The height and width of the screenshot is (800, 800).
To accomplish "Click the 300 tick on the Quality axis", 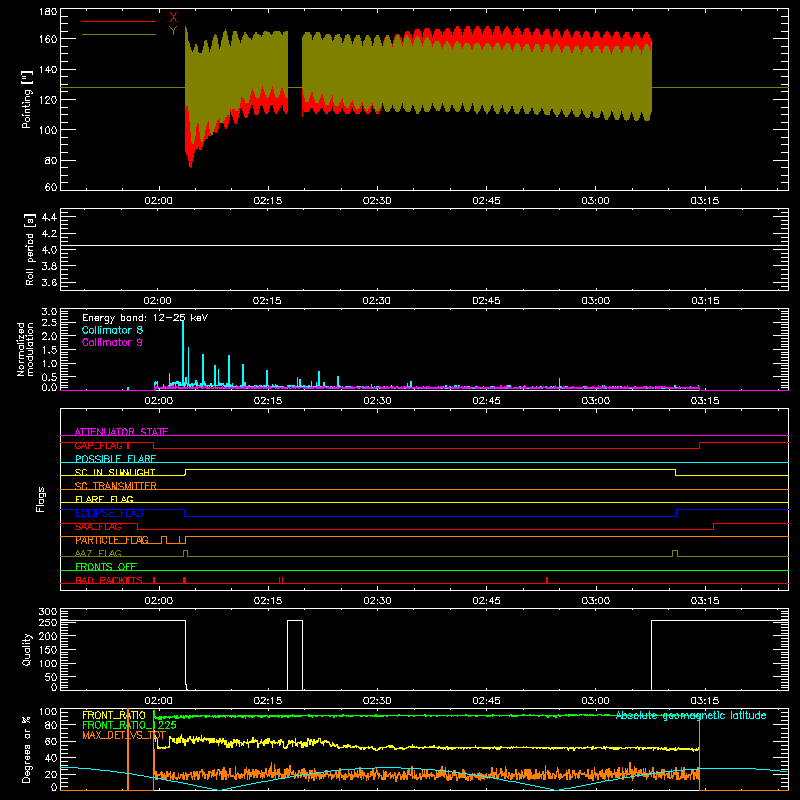I will [48, 612].
